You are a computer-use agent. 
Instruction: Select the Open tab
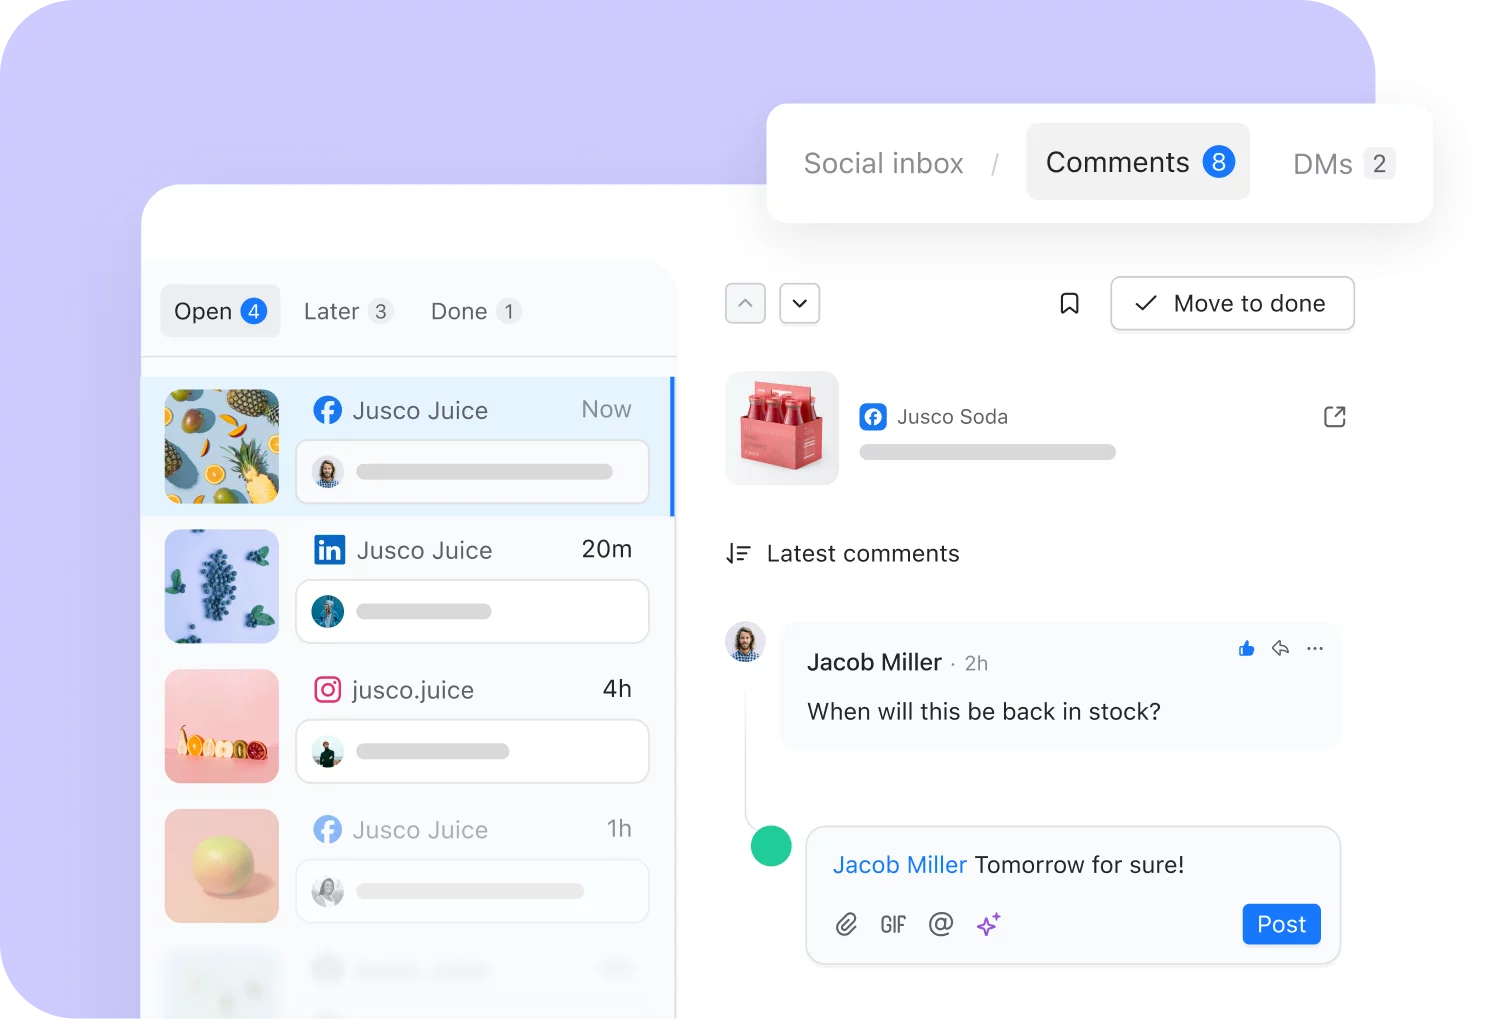(220, 312)
